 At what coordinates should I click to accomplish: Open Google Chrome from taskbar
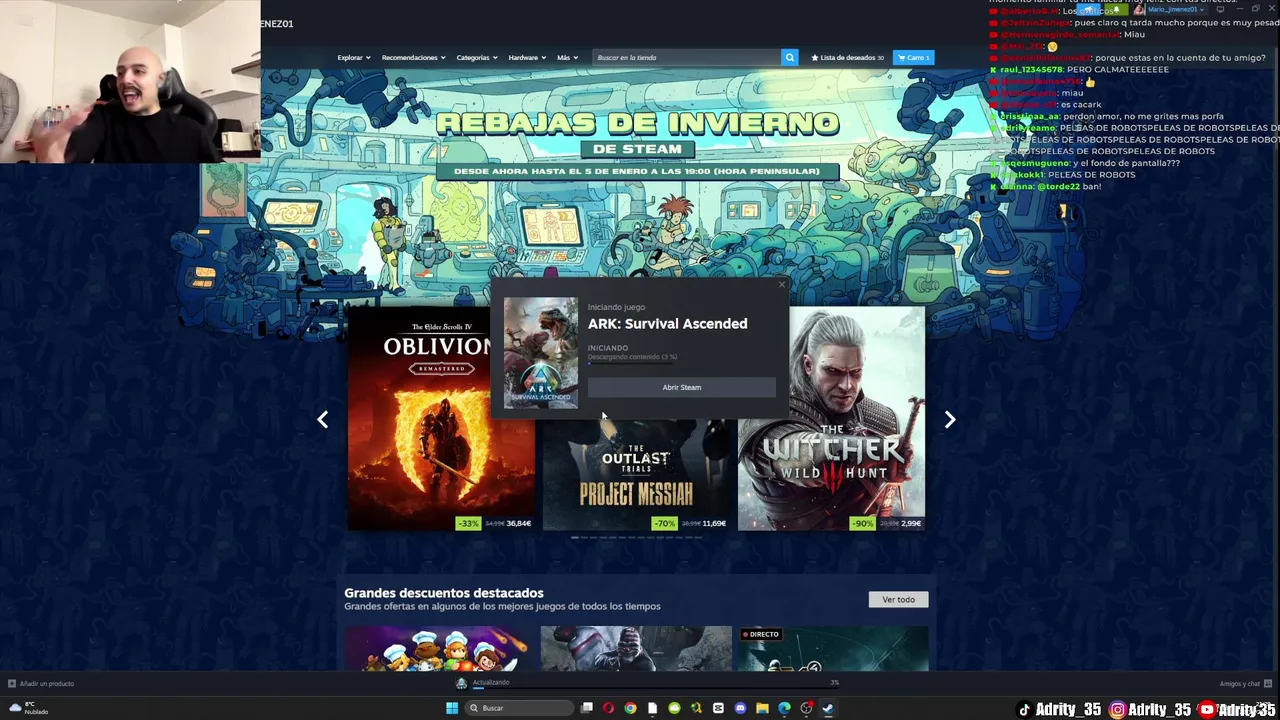pyautogui.click(x=630, y=708)
